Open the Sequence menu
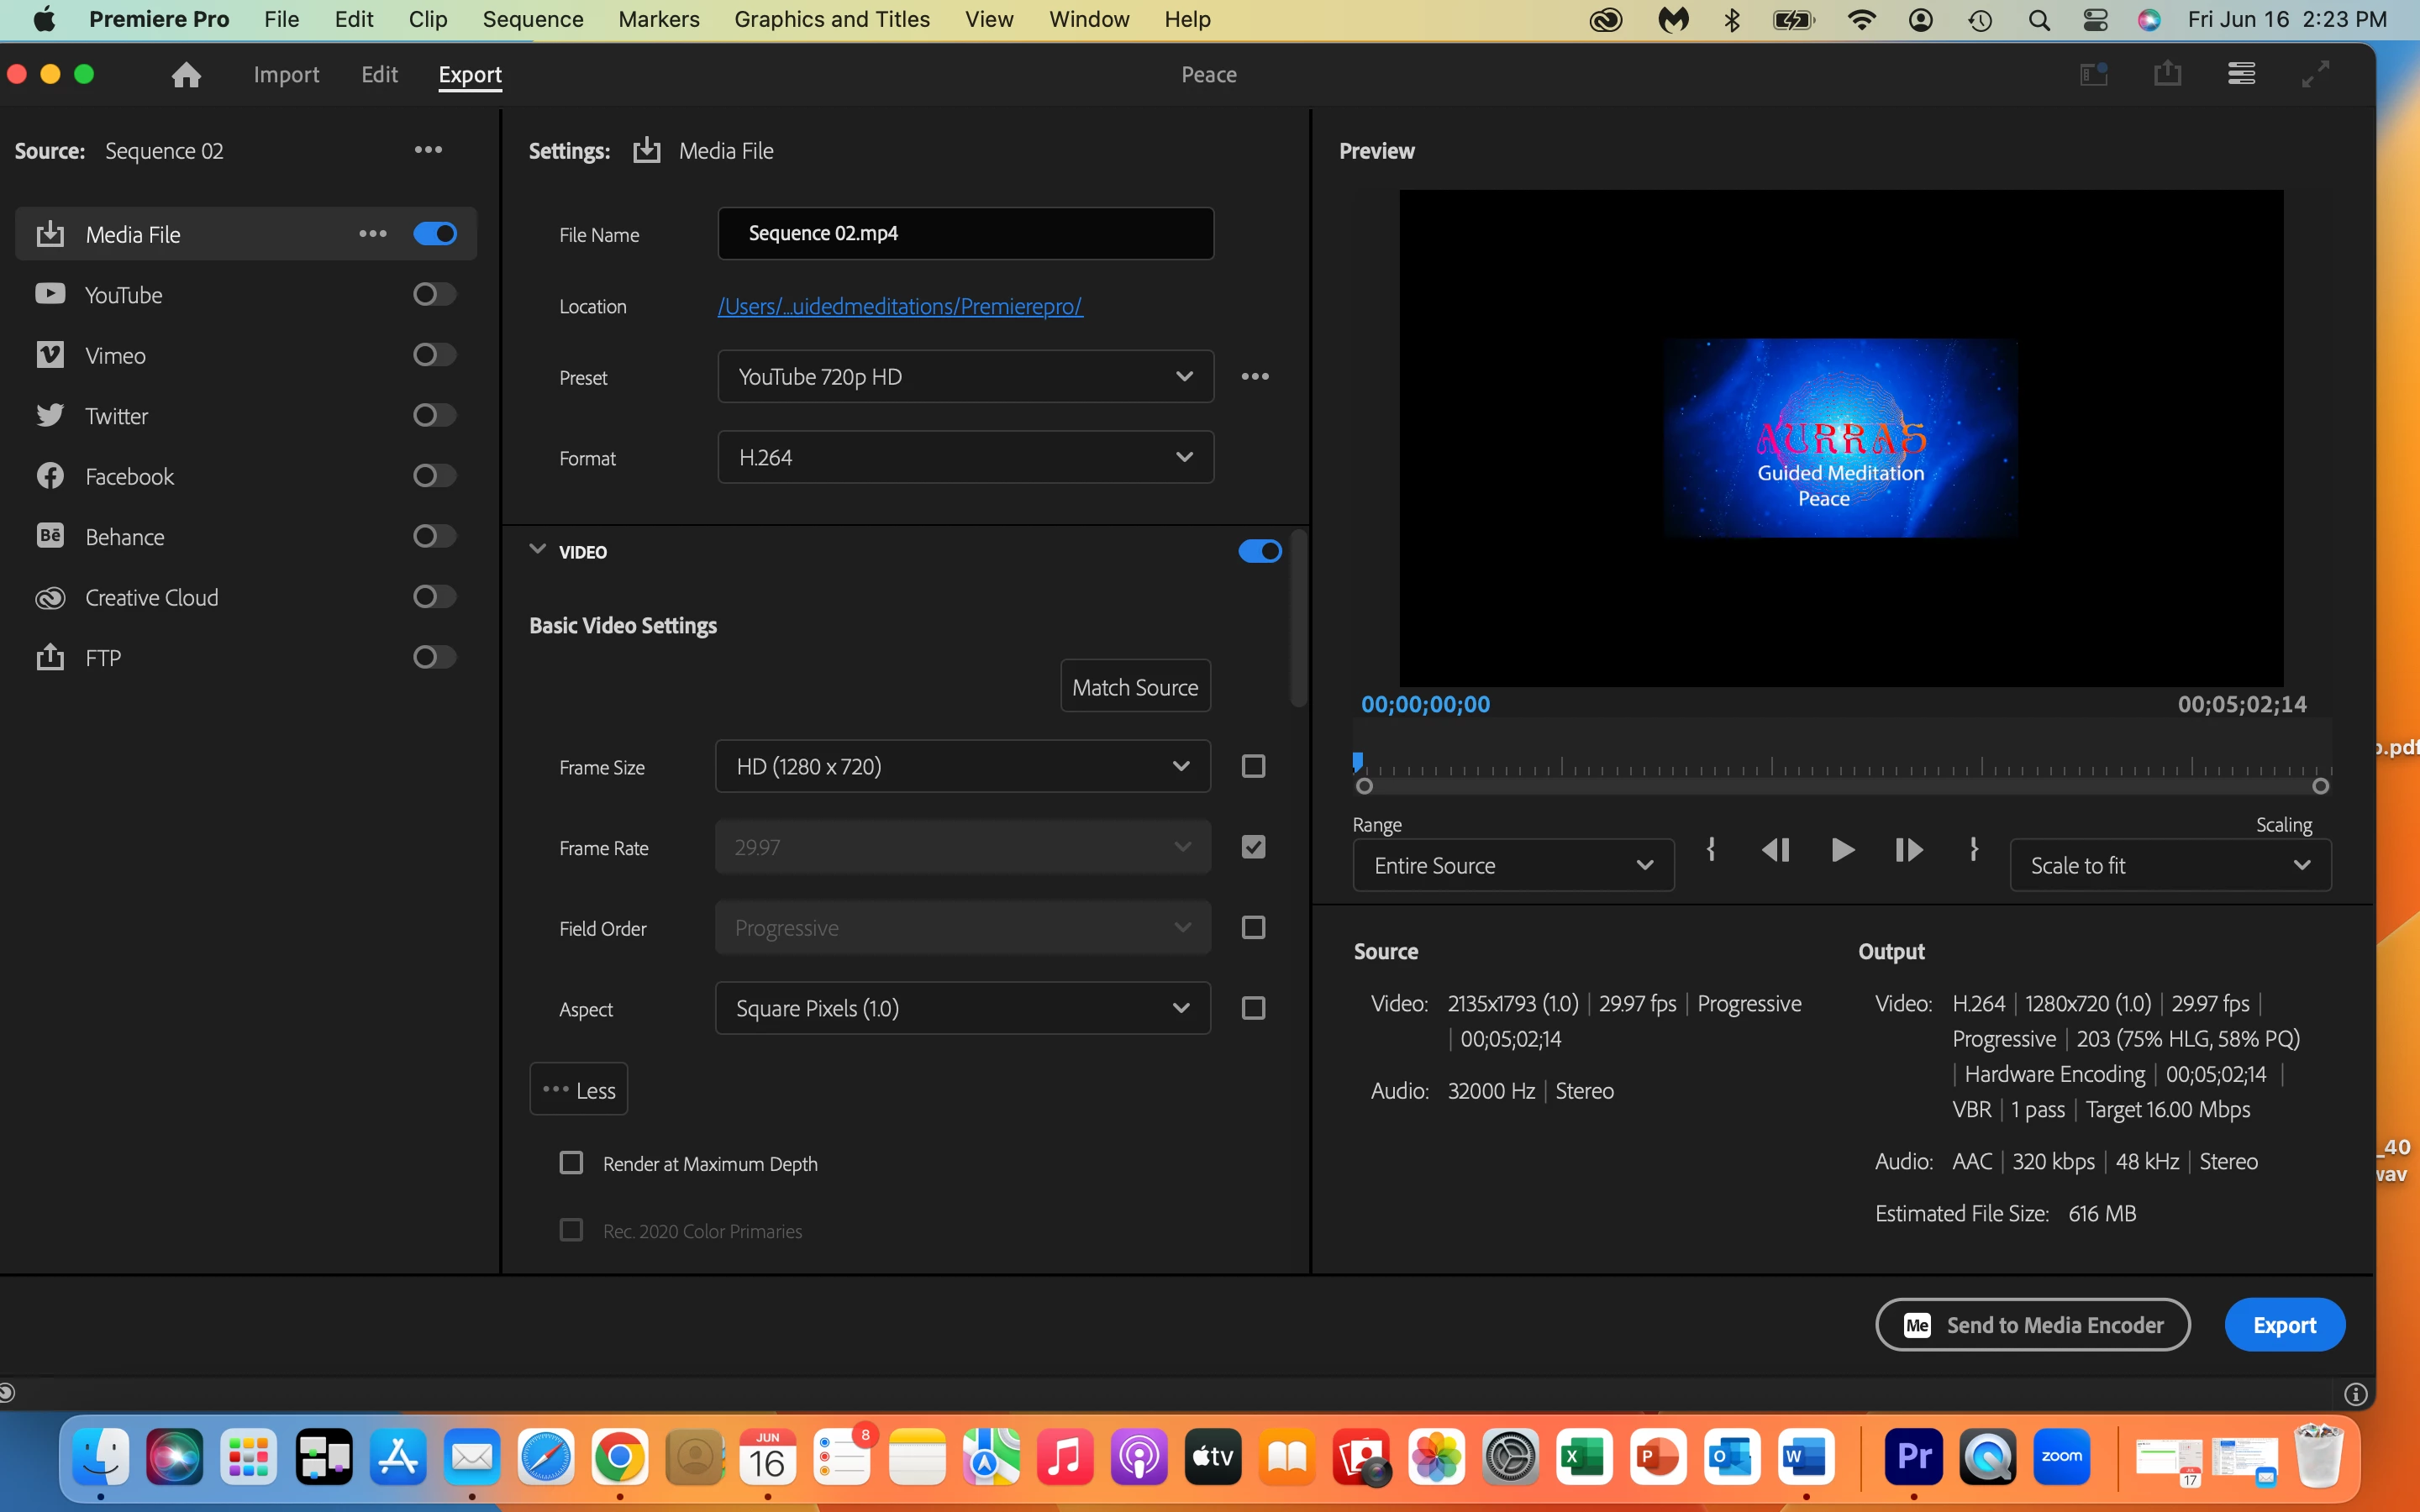The width and height of the screenshot is (2420, 1512). [x=532, y=19]
